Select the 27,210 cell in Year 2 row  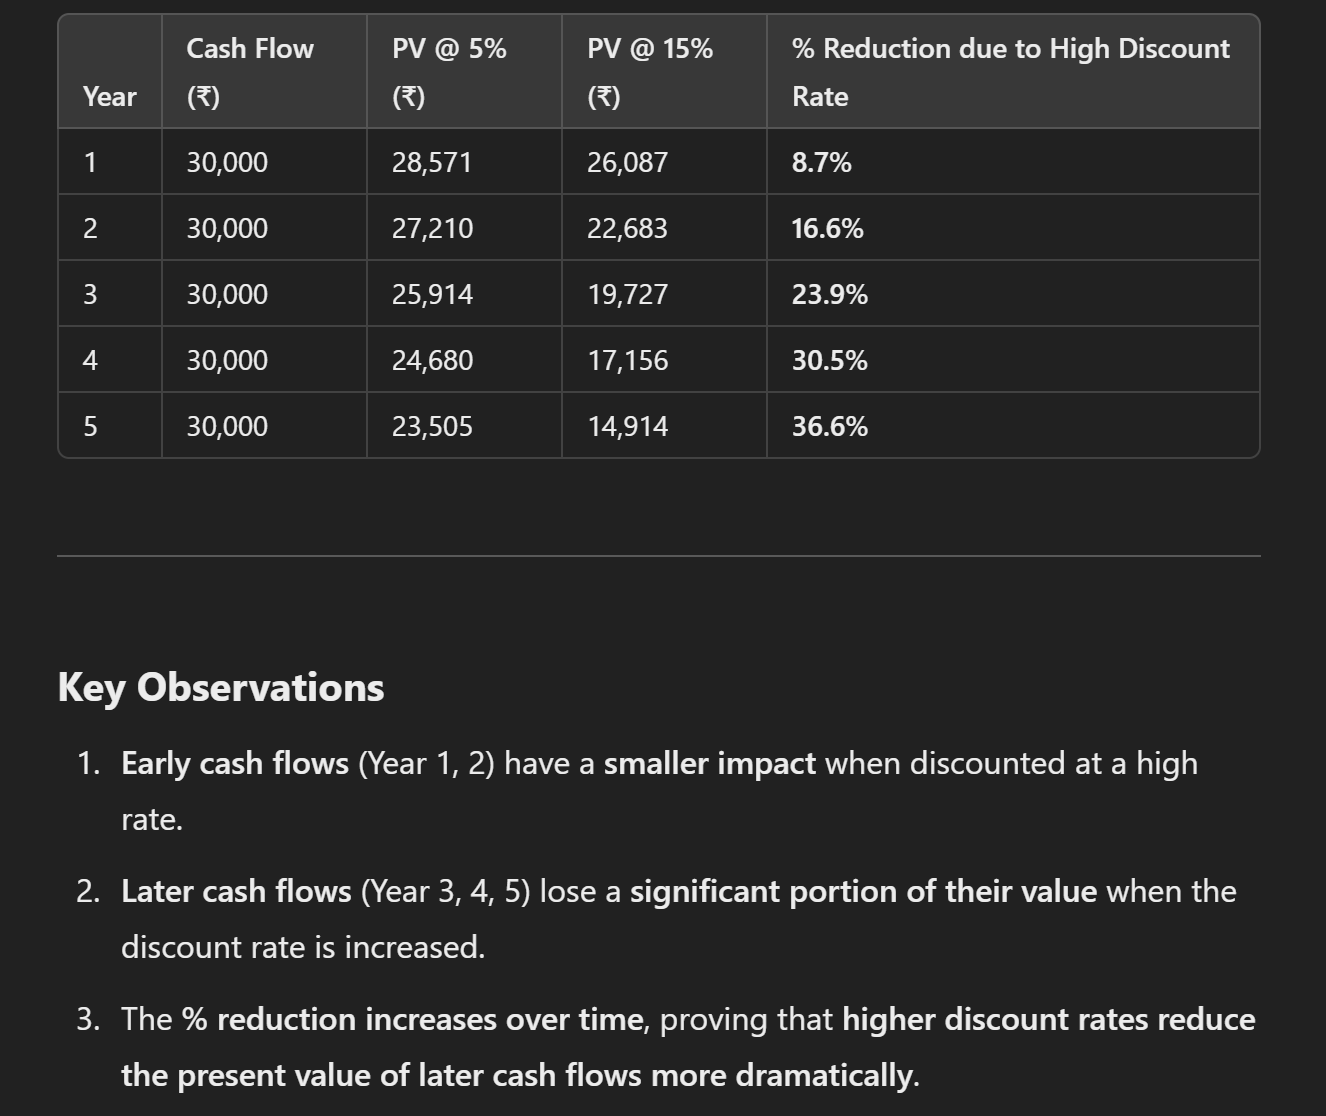pyautogui.click(x=432, y=229)
